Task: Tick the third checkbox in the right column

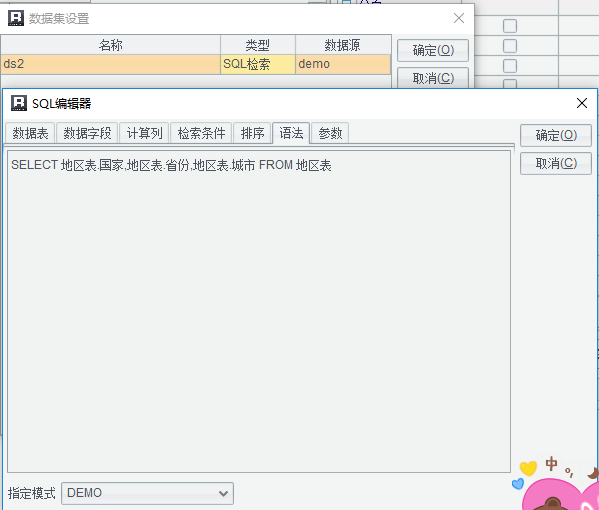Action: [x=510, y=66]
